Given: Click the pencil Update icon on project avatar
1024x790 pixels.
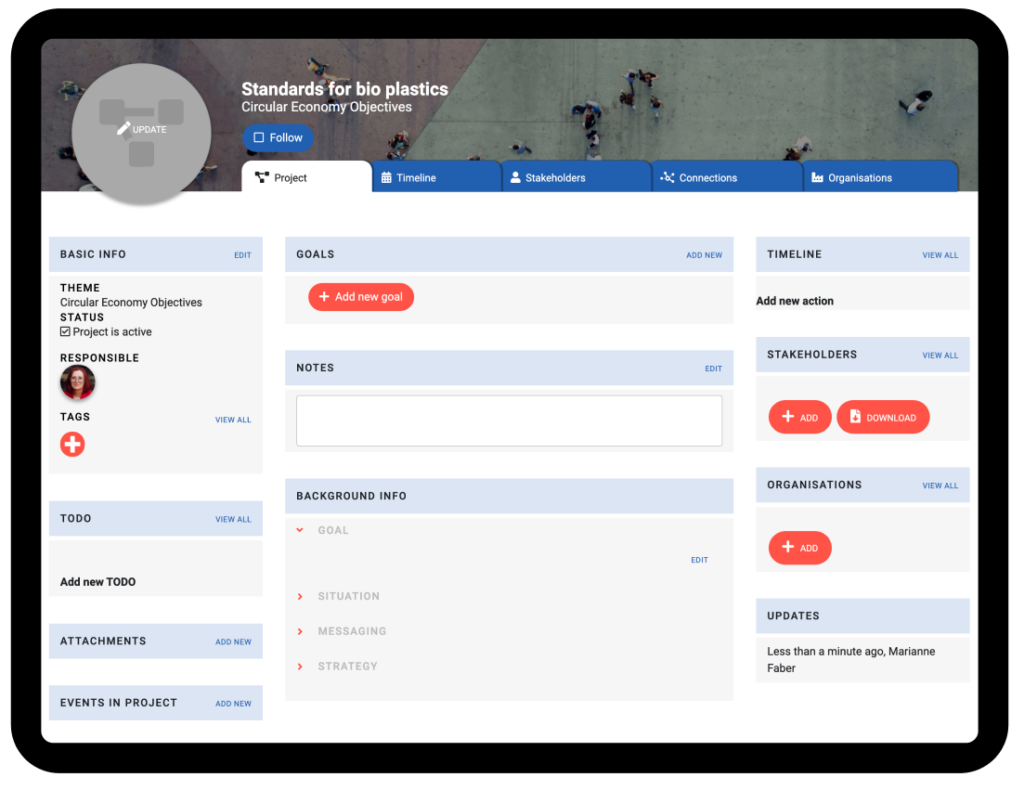Looking at the screenshot, I should point(123,129).
